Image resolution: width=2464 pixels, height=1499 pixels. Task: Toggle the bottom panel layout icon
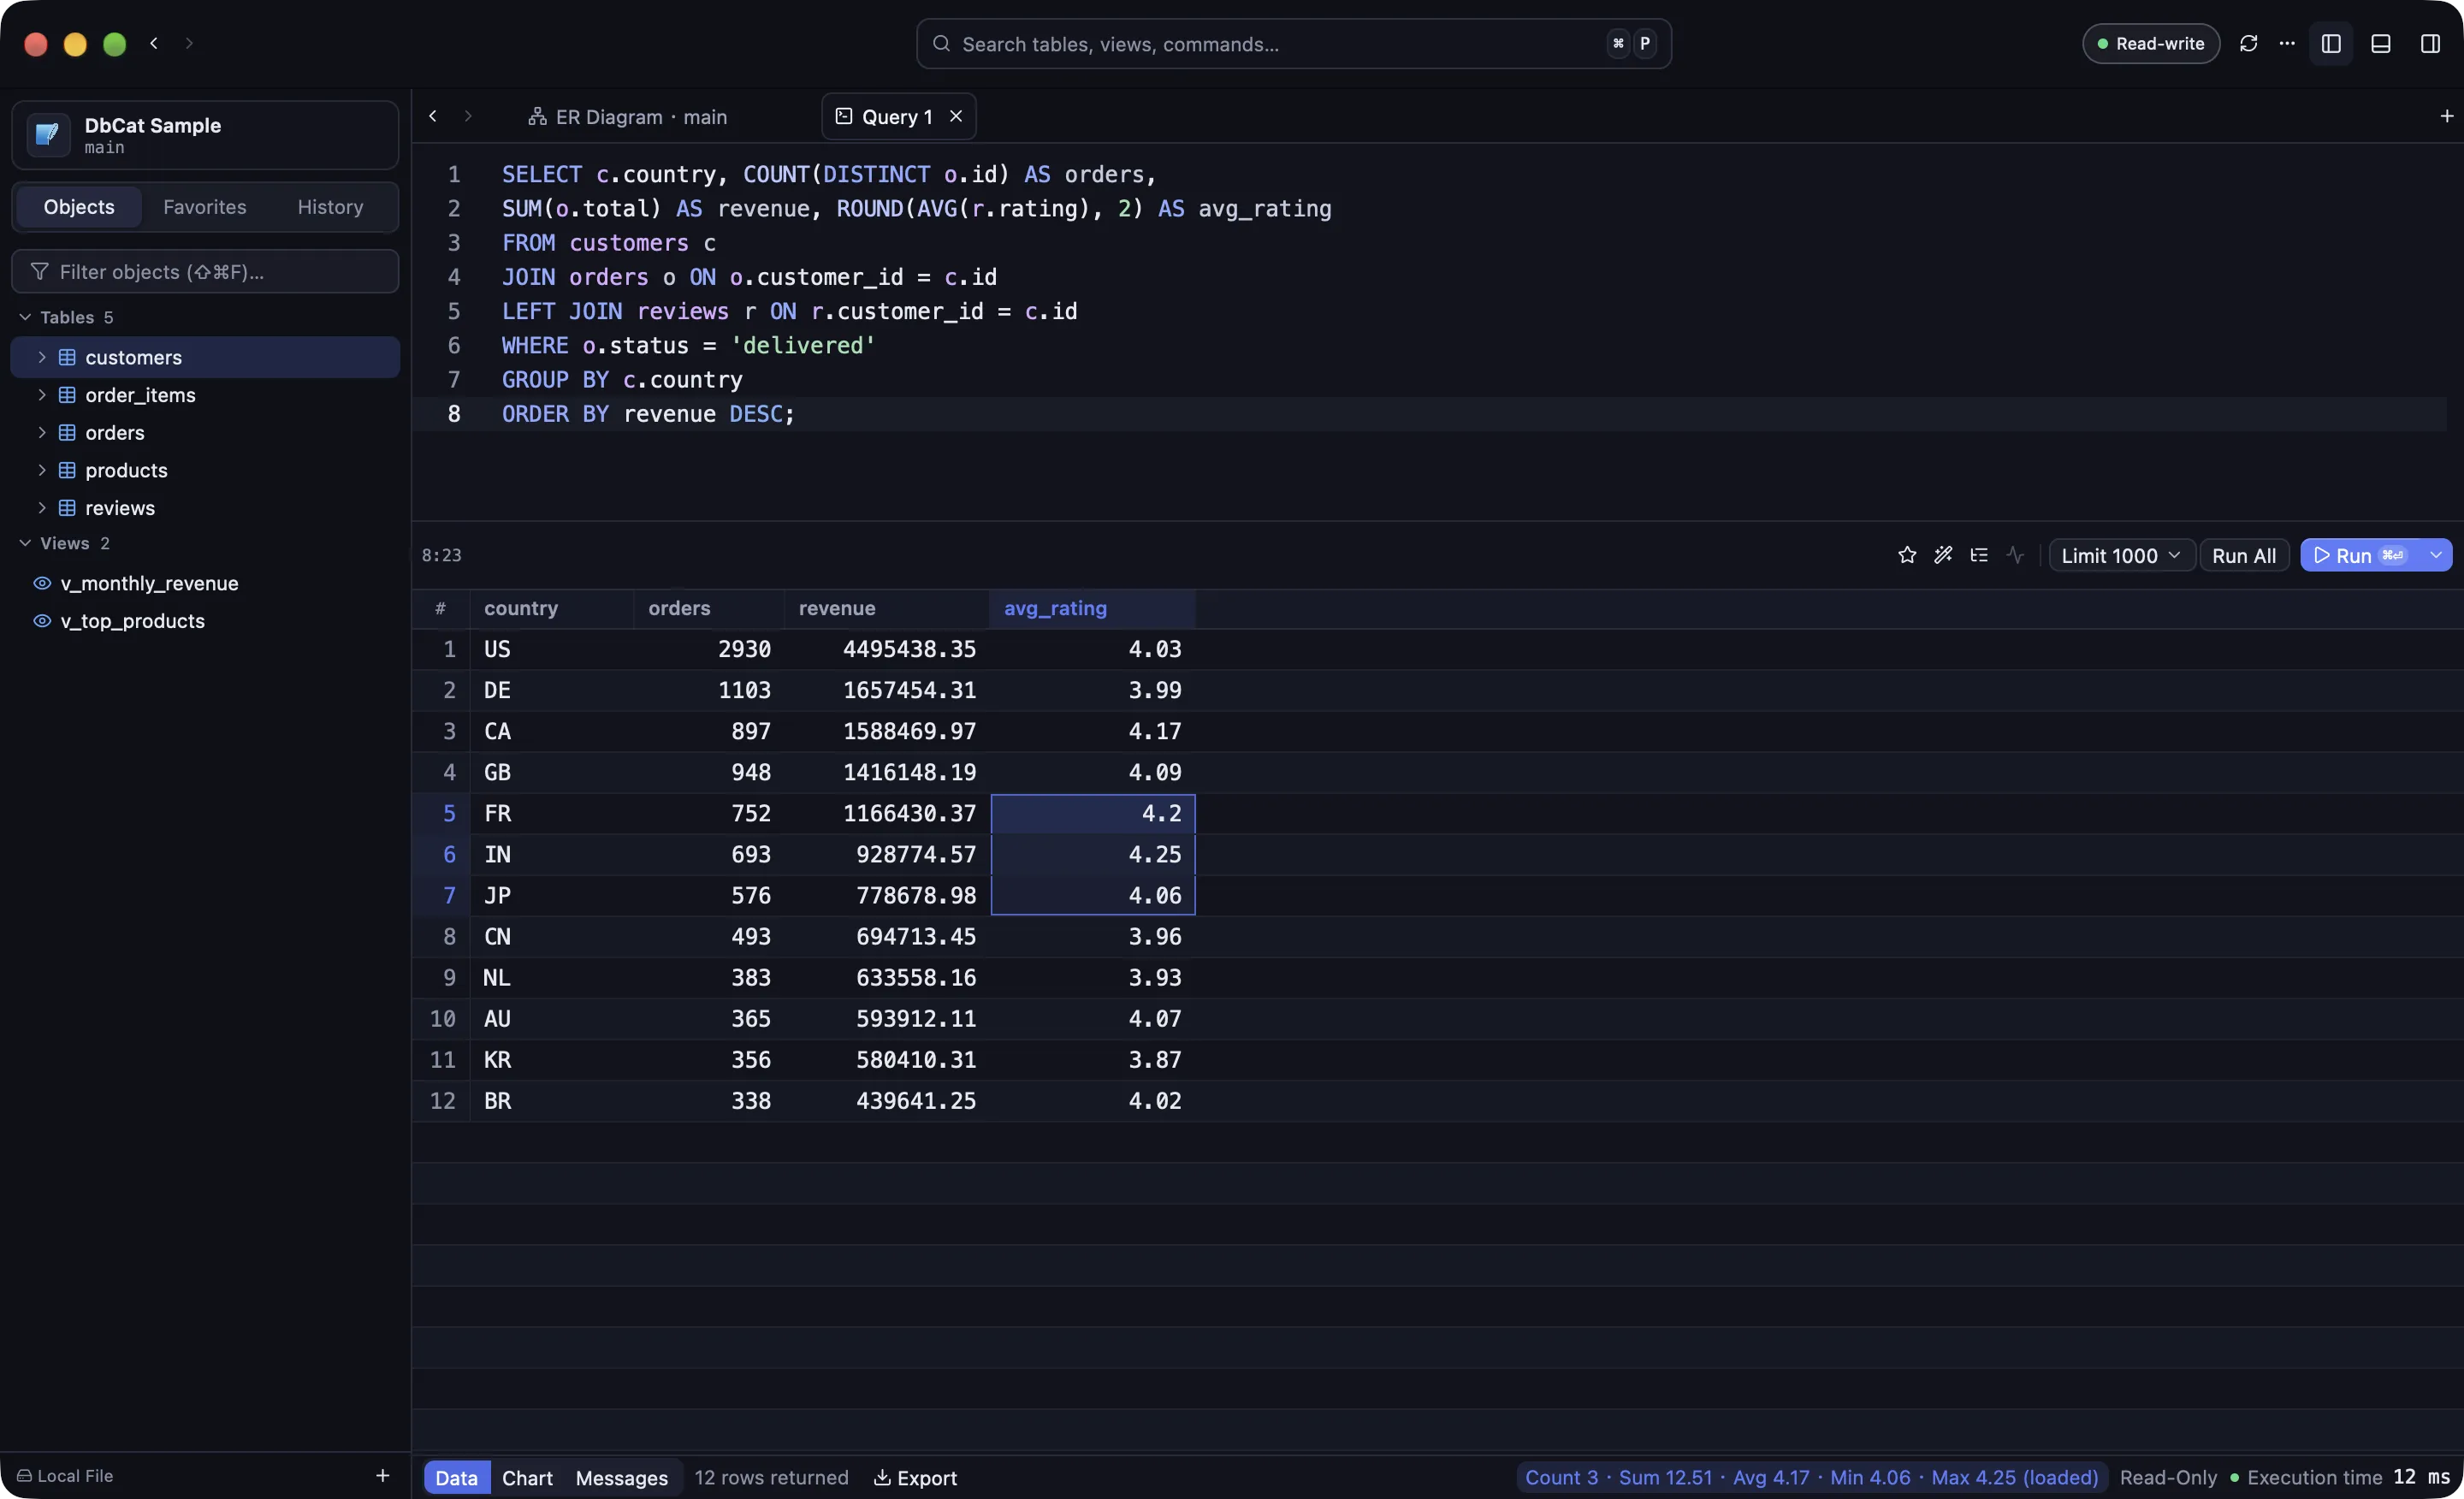2380,43
